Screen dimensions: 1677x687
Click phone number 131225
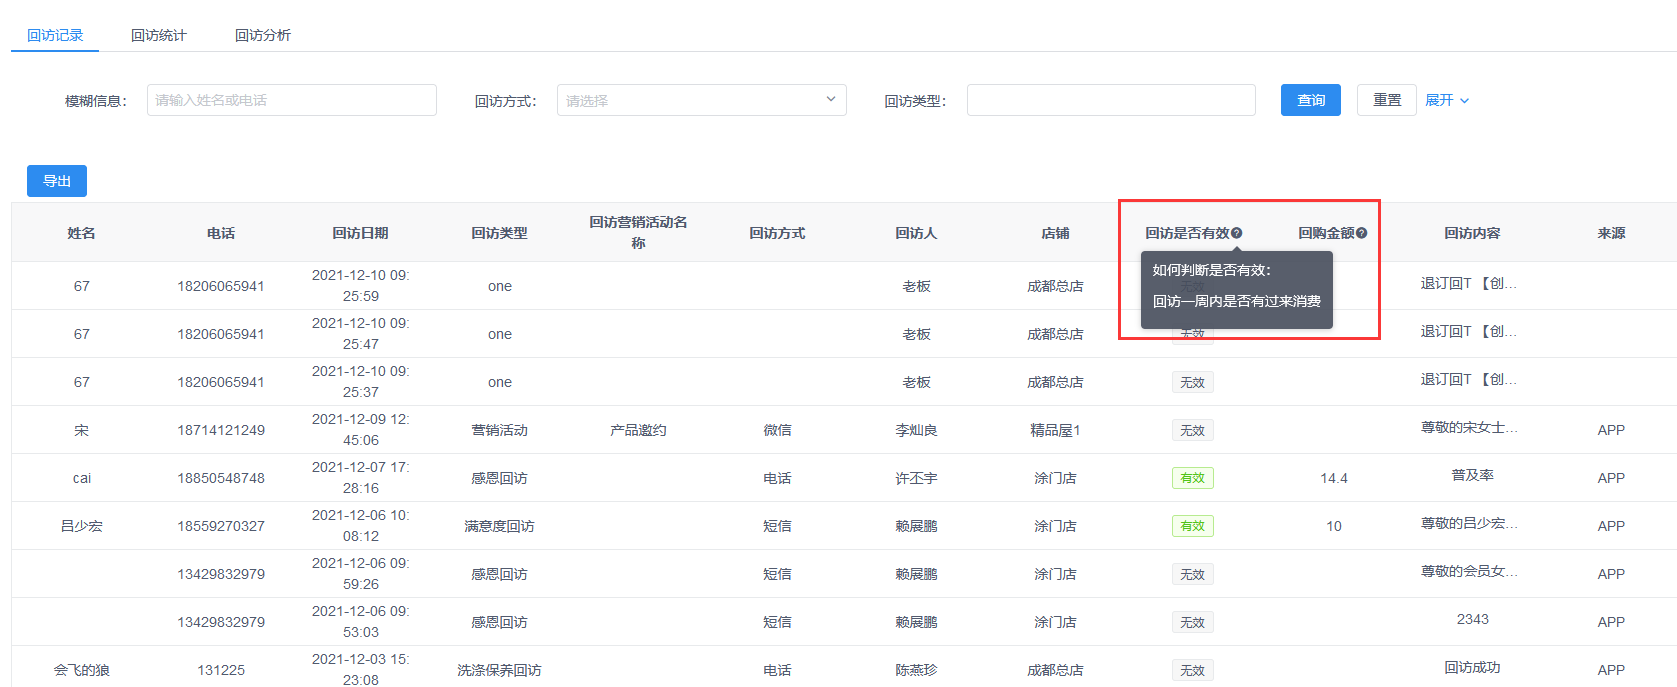click(221, 670)
